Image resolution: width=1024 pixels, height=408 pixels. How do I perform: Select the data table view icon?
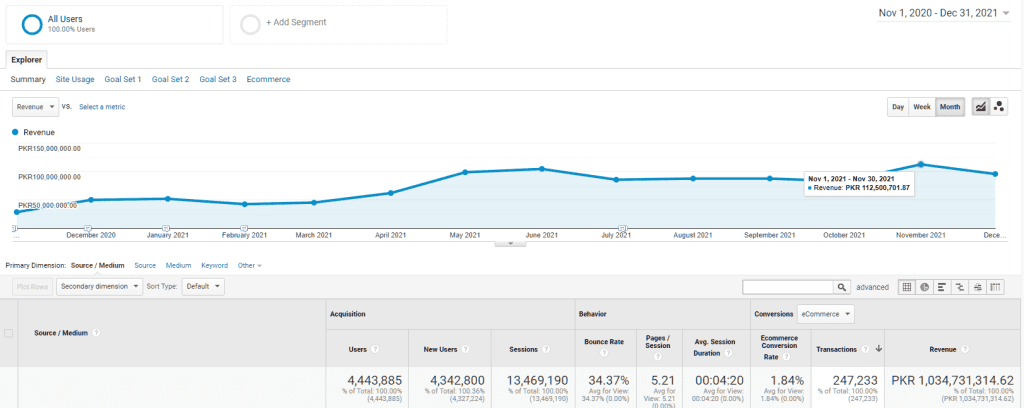tap(907, 287)
